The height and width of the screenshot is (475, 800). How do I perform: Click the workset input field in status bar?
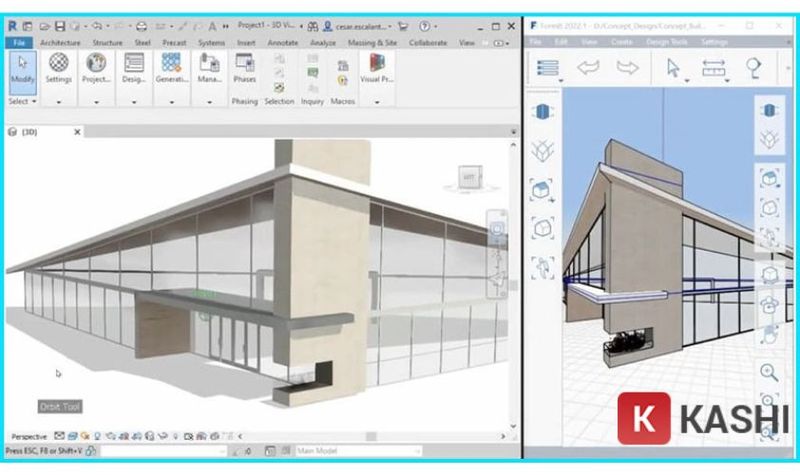pyautogui.click(x=163, y=451)
